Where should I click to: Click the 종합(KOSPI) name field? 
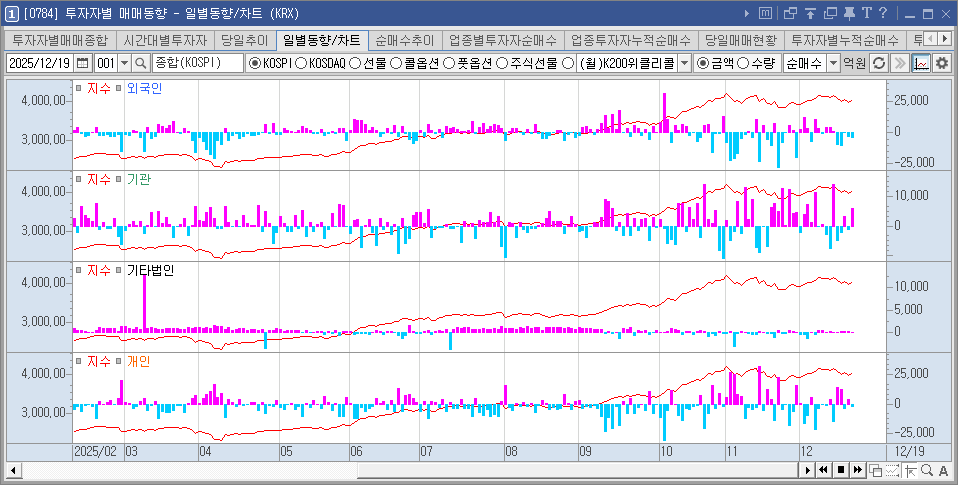click(197, 63)
